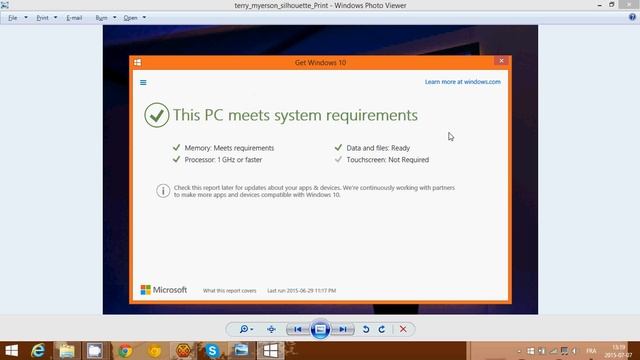This screenshot has width=640, height=360.
Task: Open the Open menu
Action: (131, 18)
